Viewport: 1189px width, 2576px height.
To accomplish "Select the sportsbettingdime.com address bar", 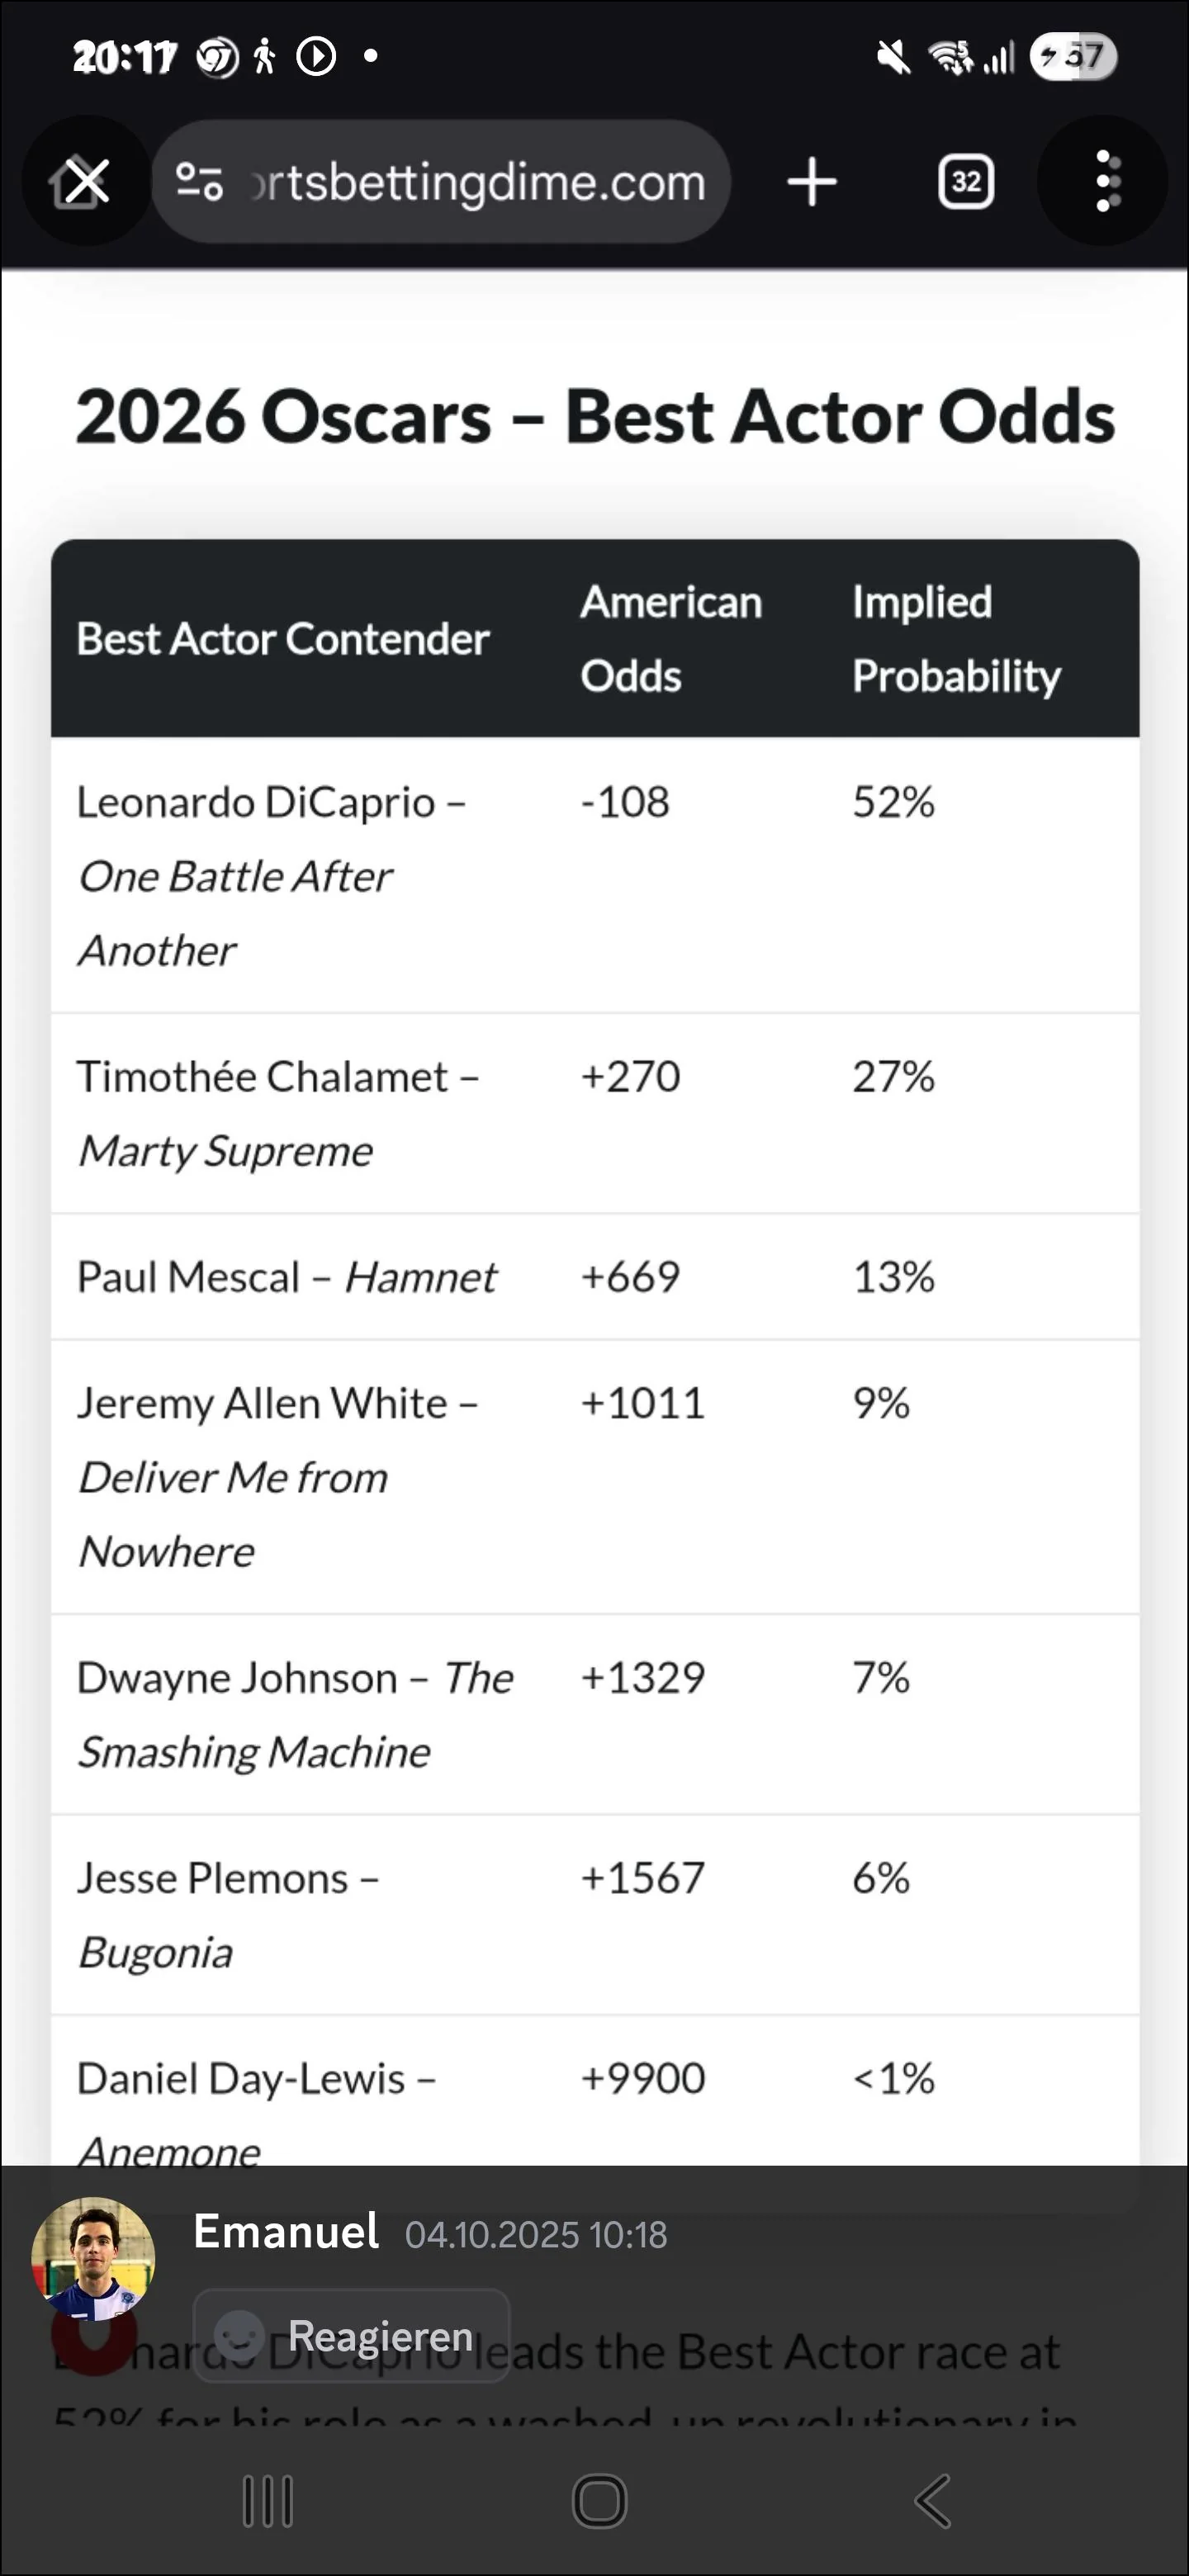I will click(x=478, y=181).
